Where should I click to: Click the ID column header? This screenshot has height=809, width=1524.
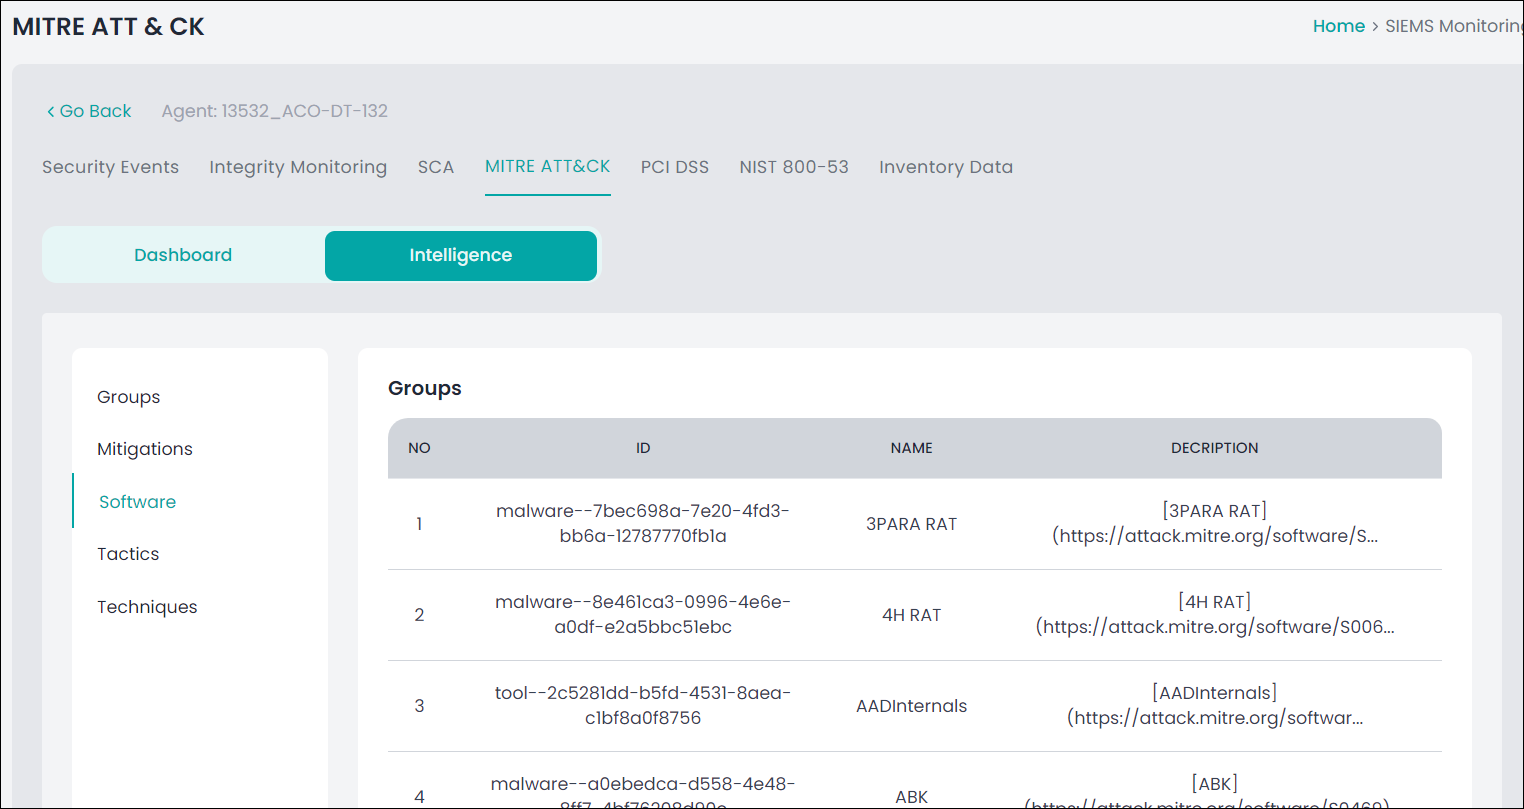point(643,448)
